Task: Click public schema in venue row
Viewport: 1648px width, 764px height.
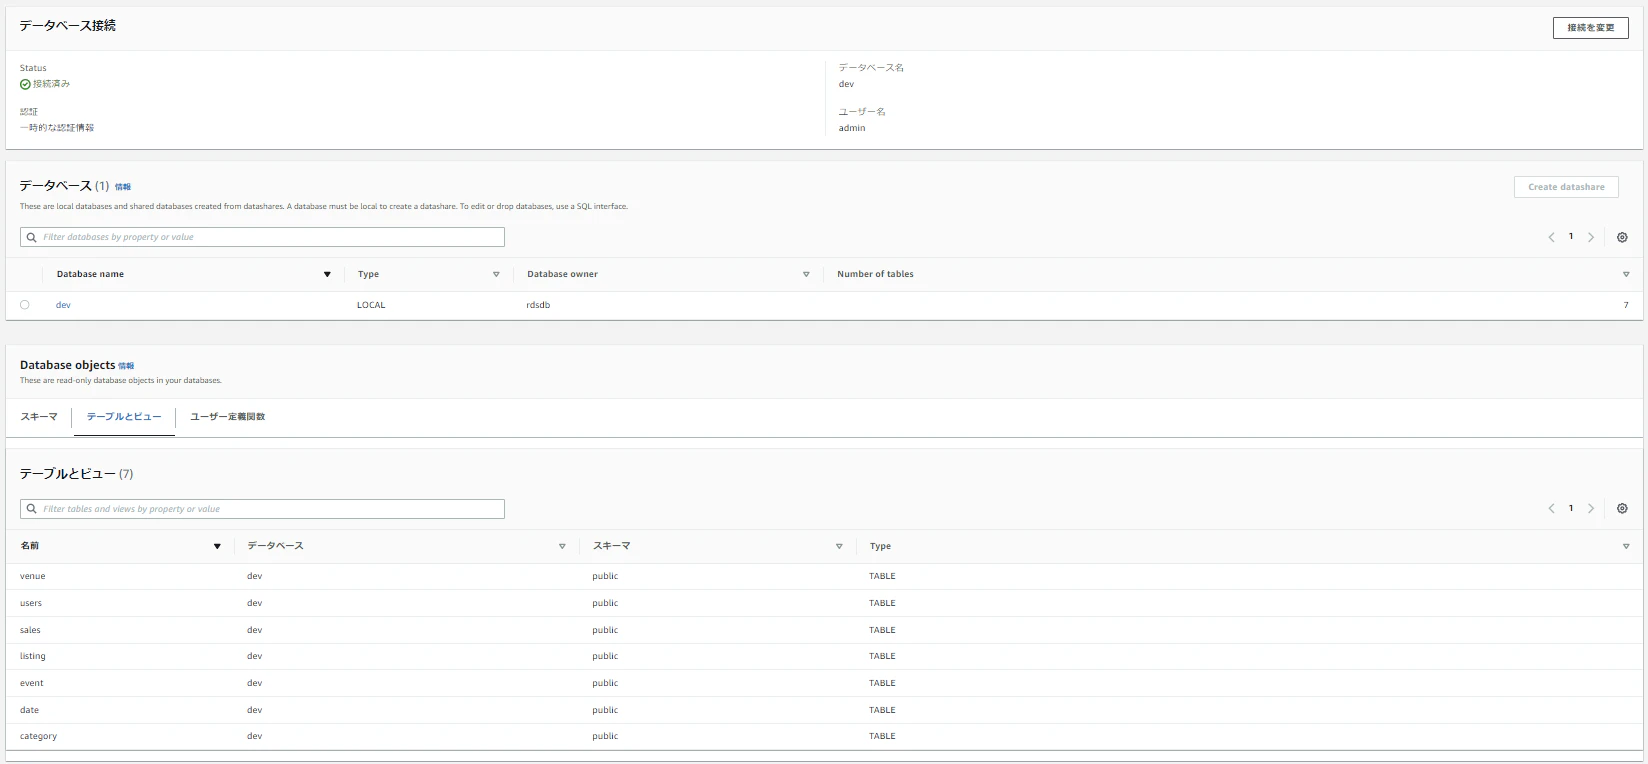Action: pos(605,576)
